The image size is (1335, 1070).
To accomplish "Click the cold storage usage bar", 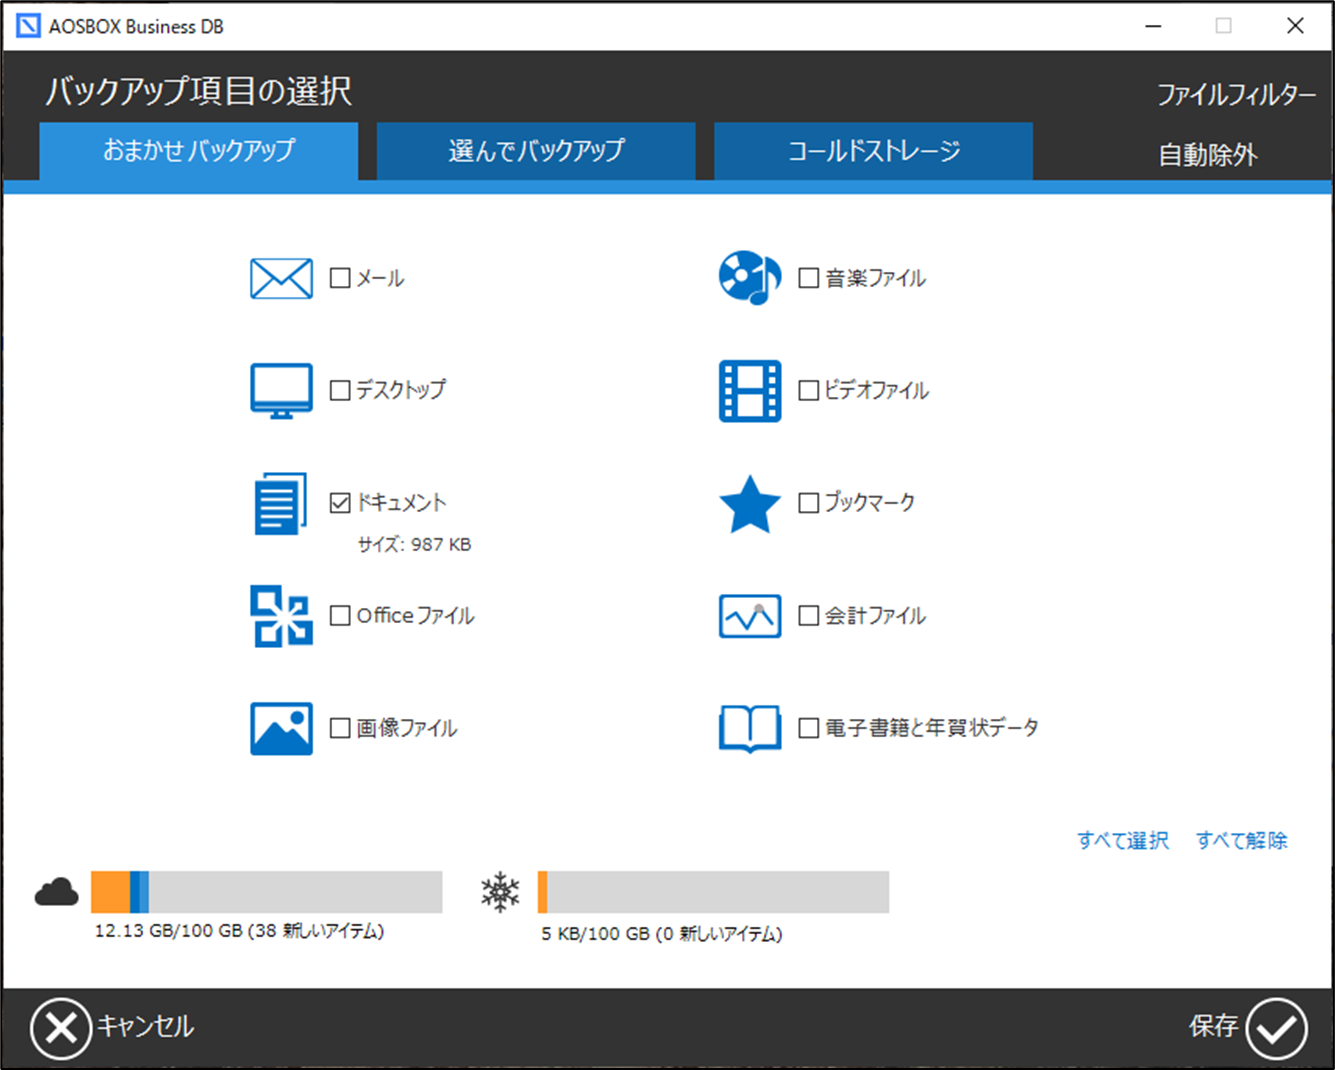I will click(713, 892).
